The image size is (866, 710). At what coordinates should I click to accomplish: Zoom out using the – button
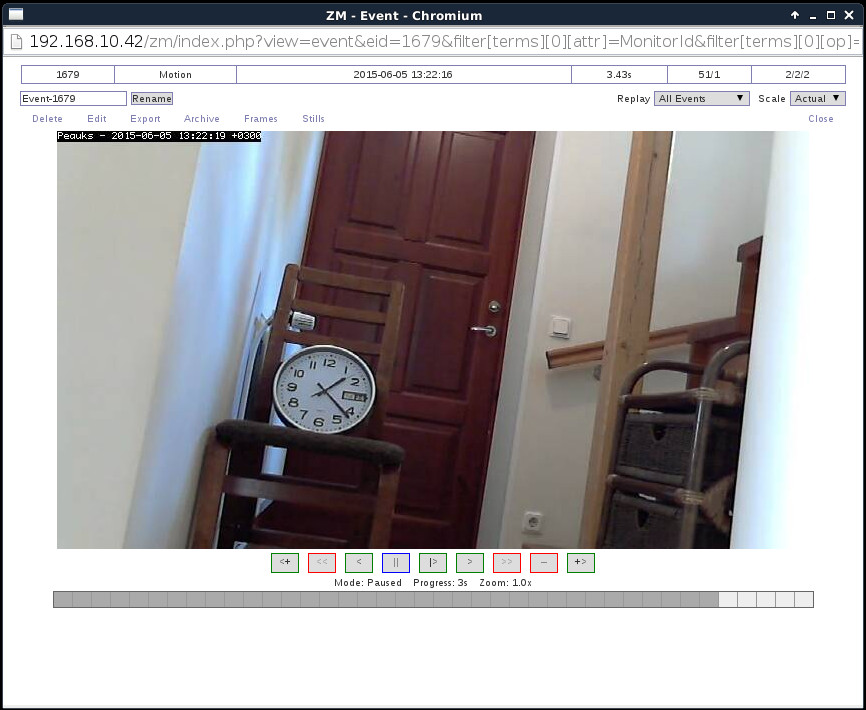pos(544,562)
